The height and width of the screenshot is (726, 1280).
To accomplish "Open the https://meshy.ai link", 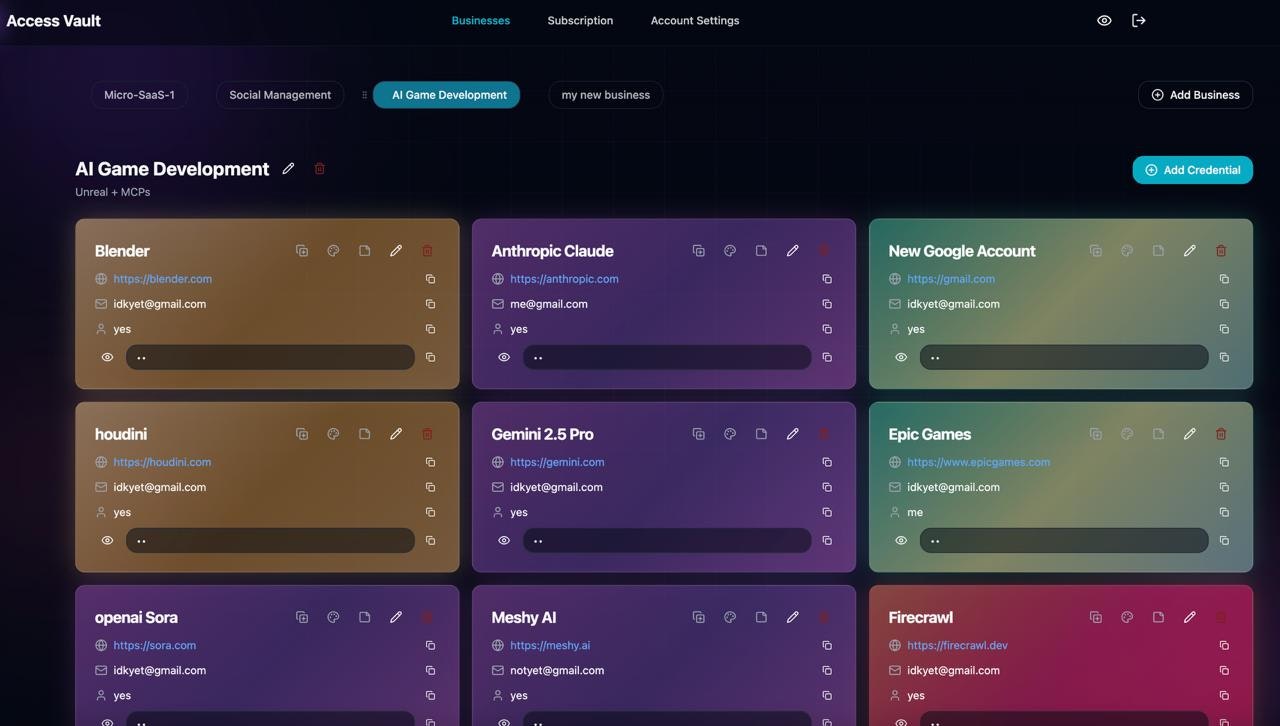I will [549, 645].
